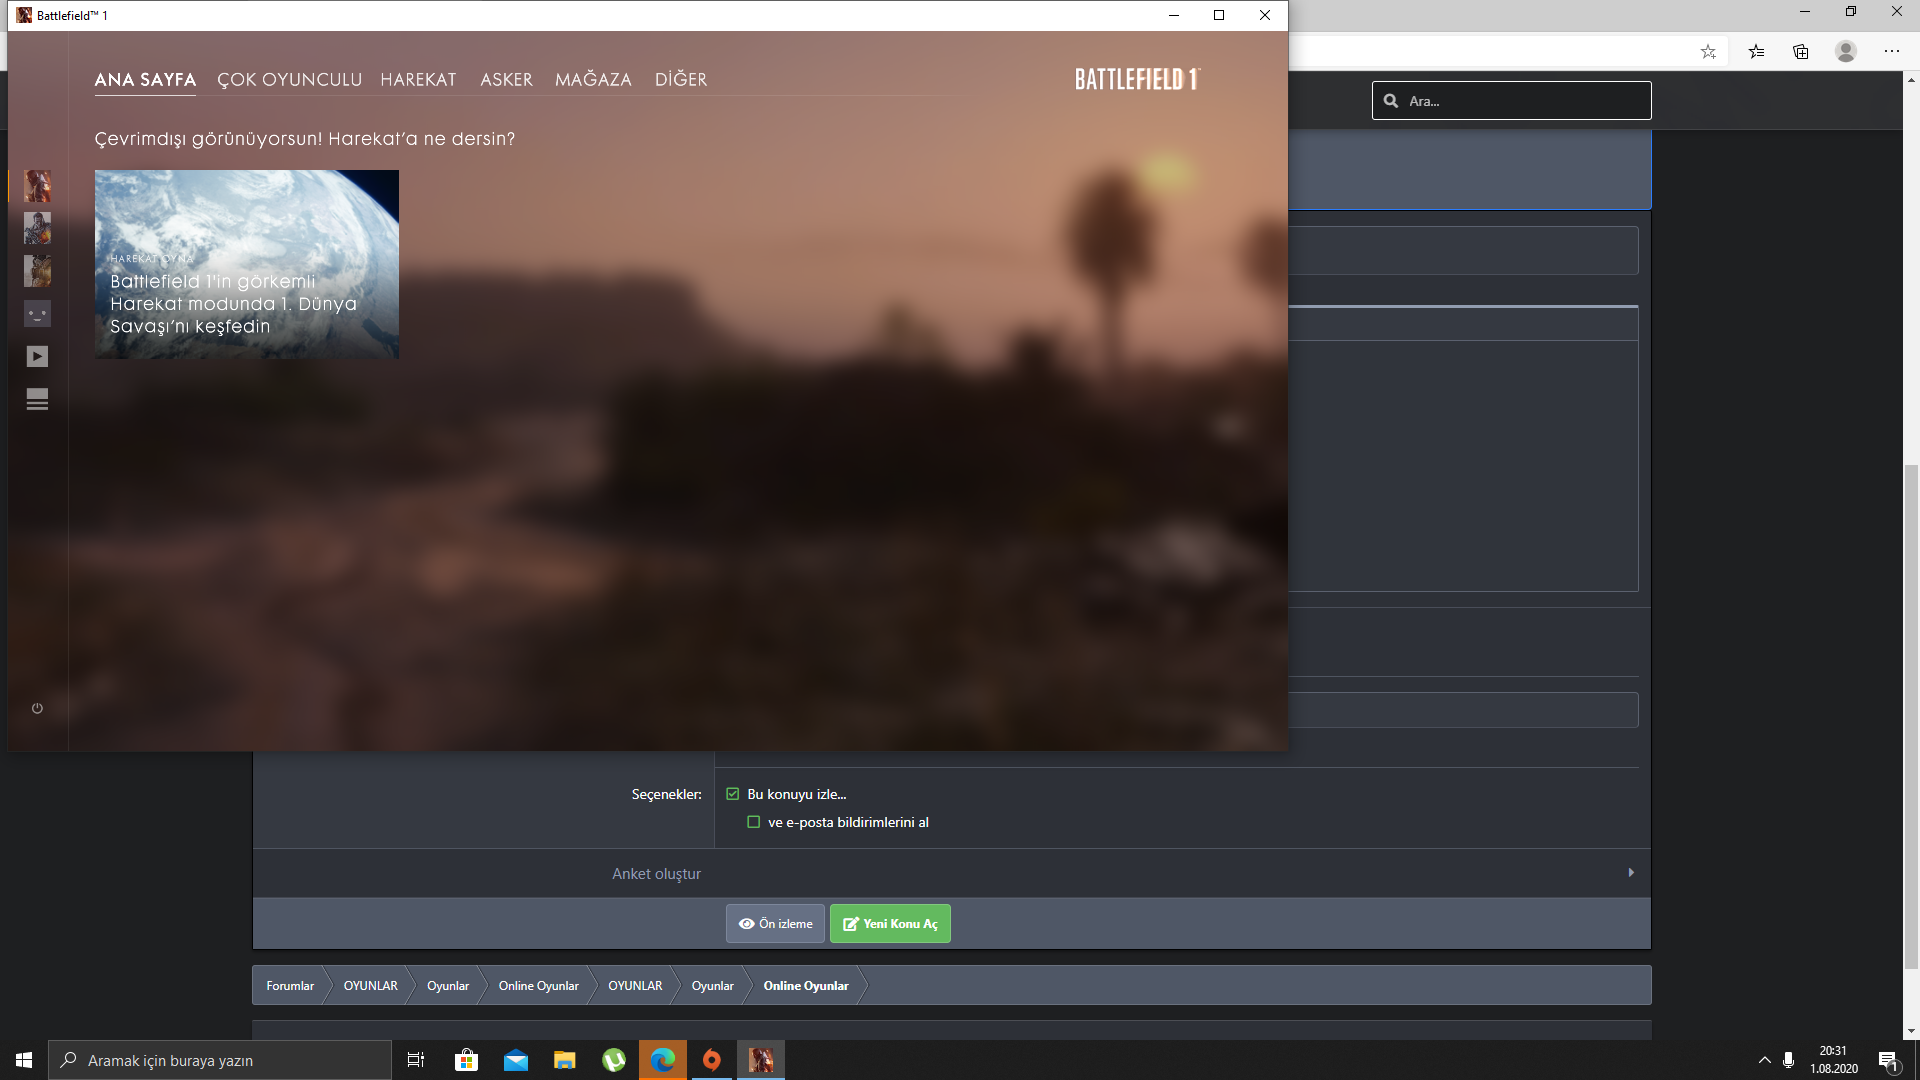Click the microphone tray icon
Image resolution: width=1920 pixels, height=1080 pixels.
click(1788, 1060)
